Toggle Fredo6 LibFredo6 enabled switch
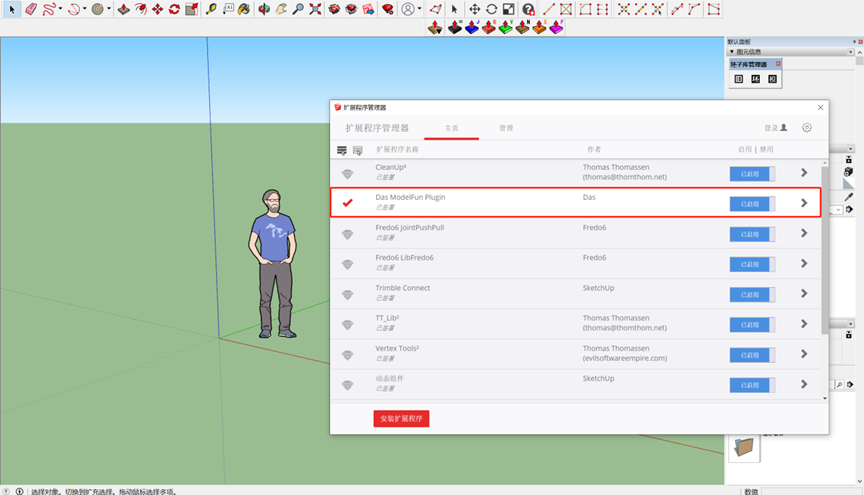The image size is (864, 495). [x=752, y=264]
